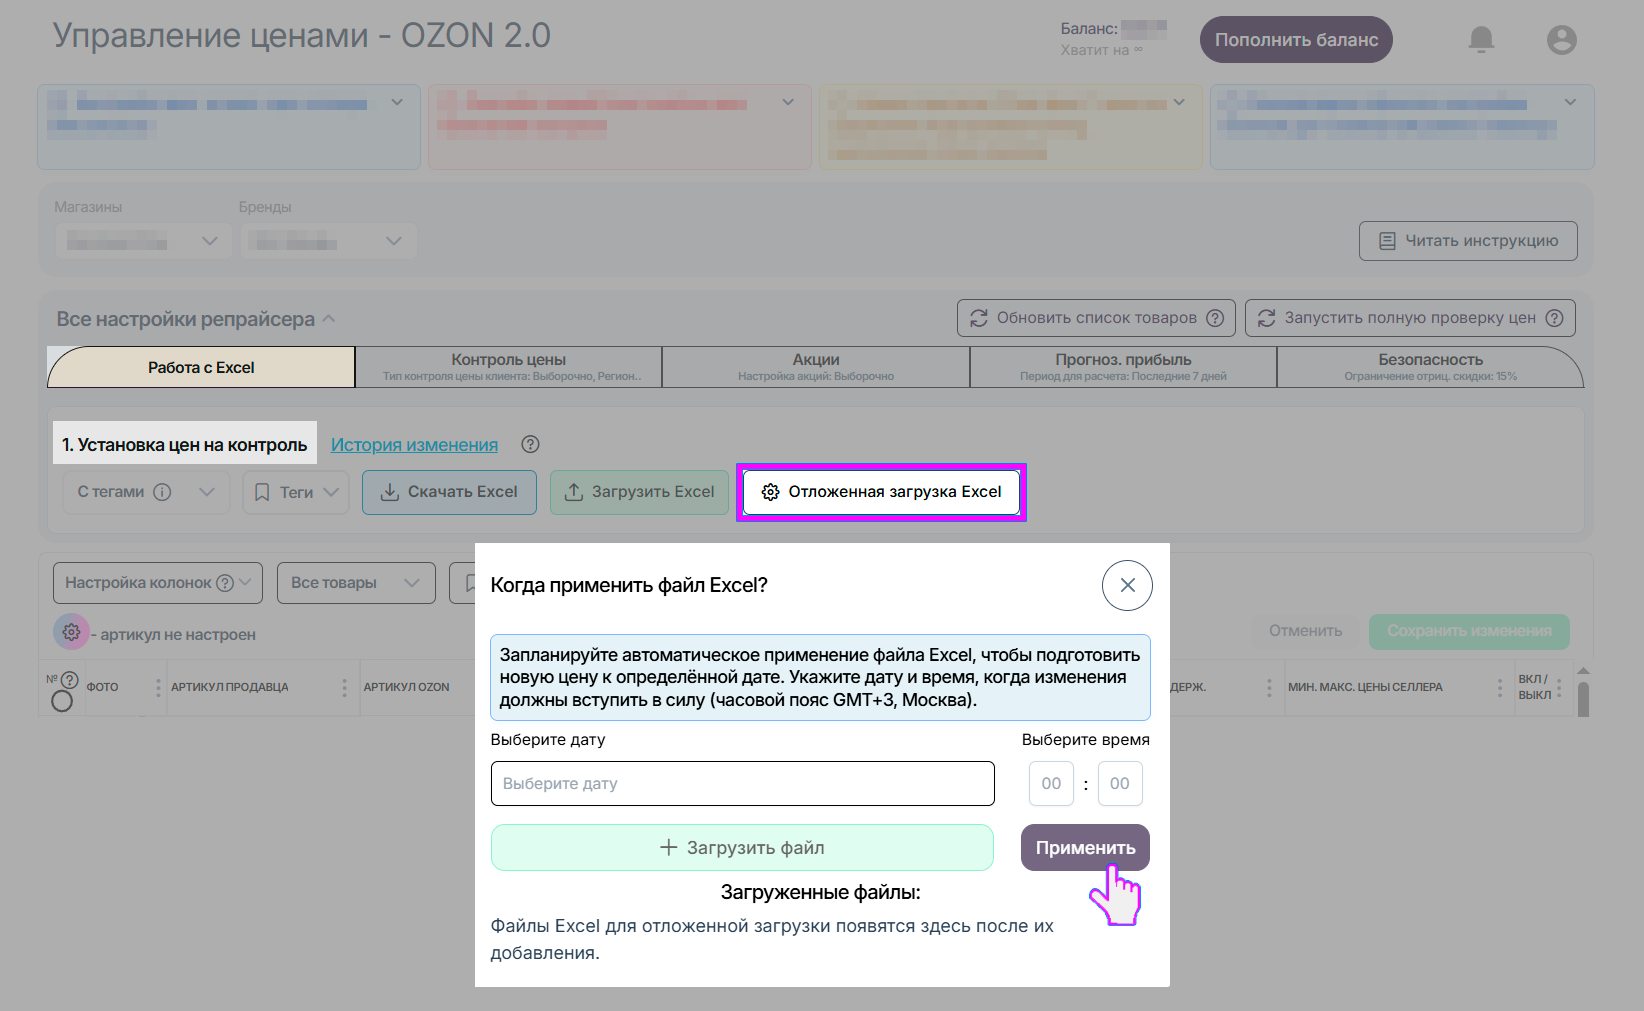Open the АРТИКУЛ ПРОДАВЦА column options dots
This screenshot has width=1644, height=1011.
(x=344, y=687)
